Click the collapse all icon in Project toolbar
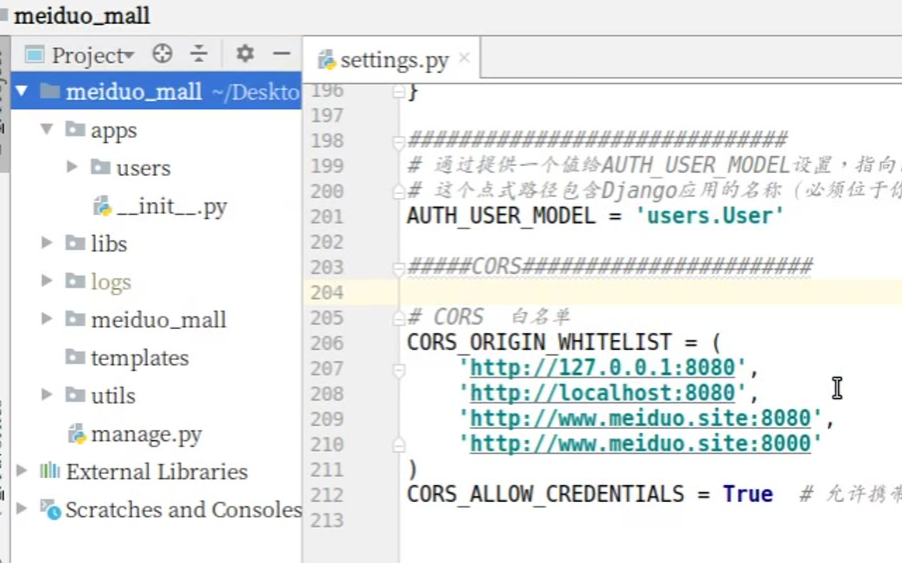 tap(199, 54)
